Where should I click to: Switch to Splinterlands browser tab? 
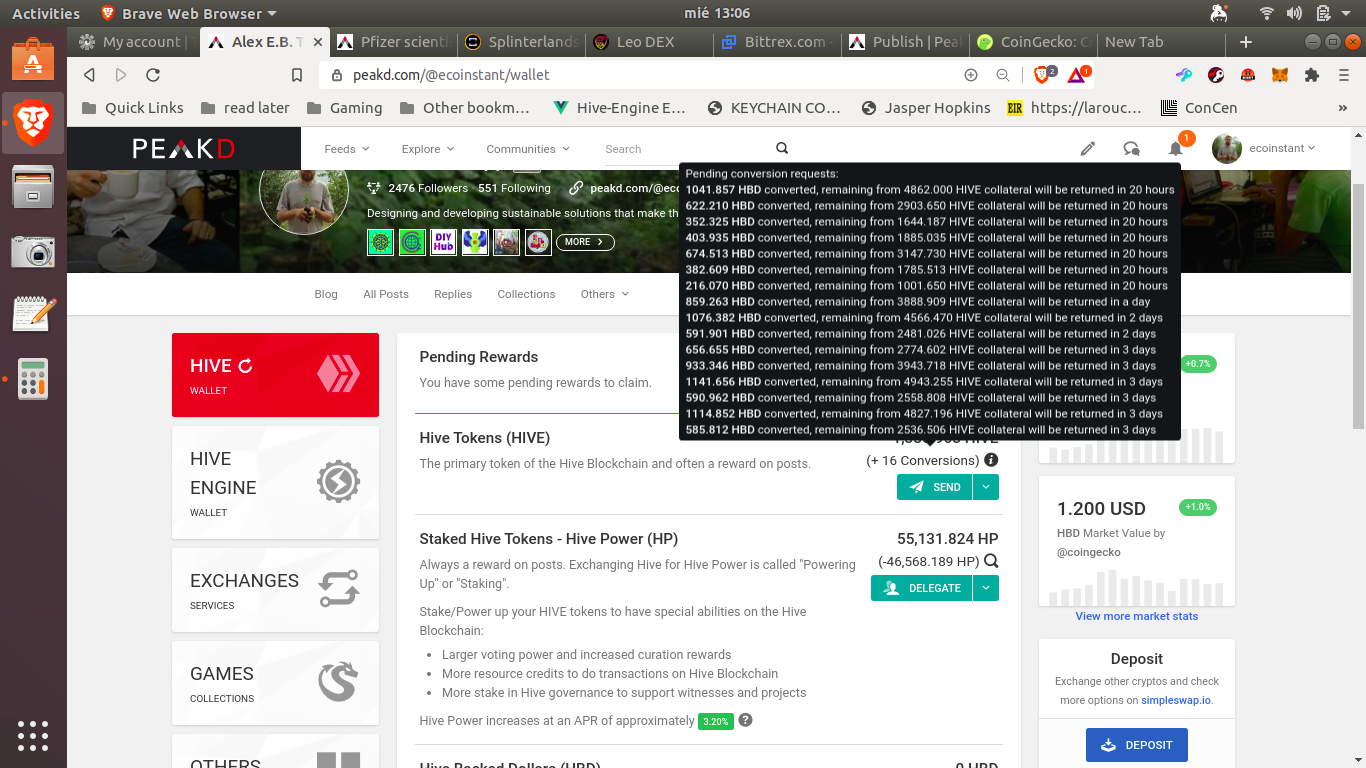pyautogui.click(x=521, y=42)
